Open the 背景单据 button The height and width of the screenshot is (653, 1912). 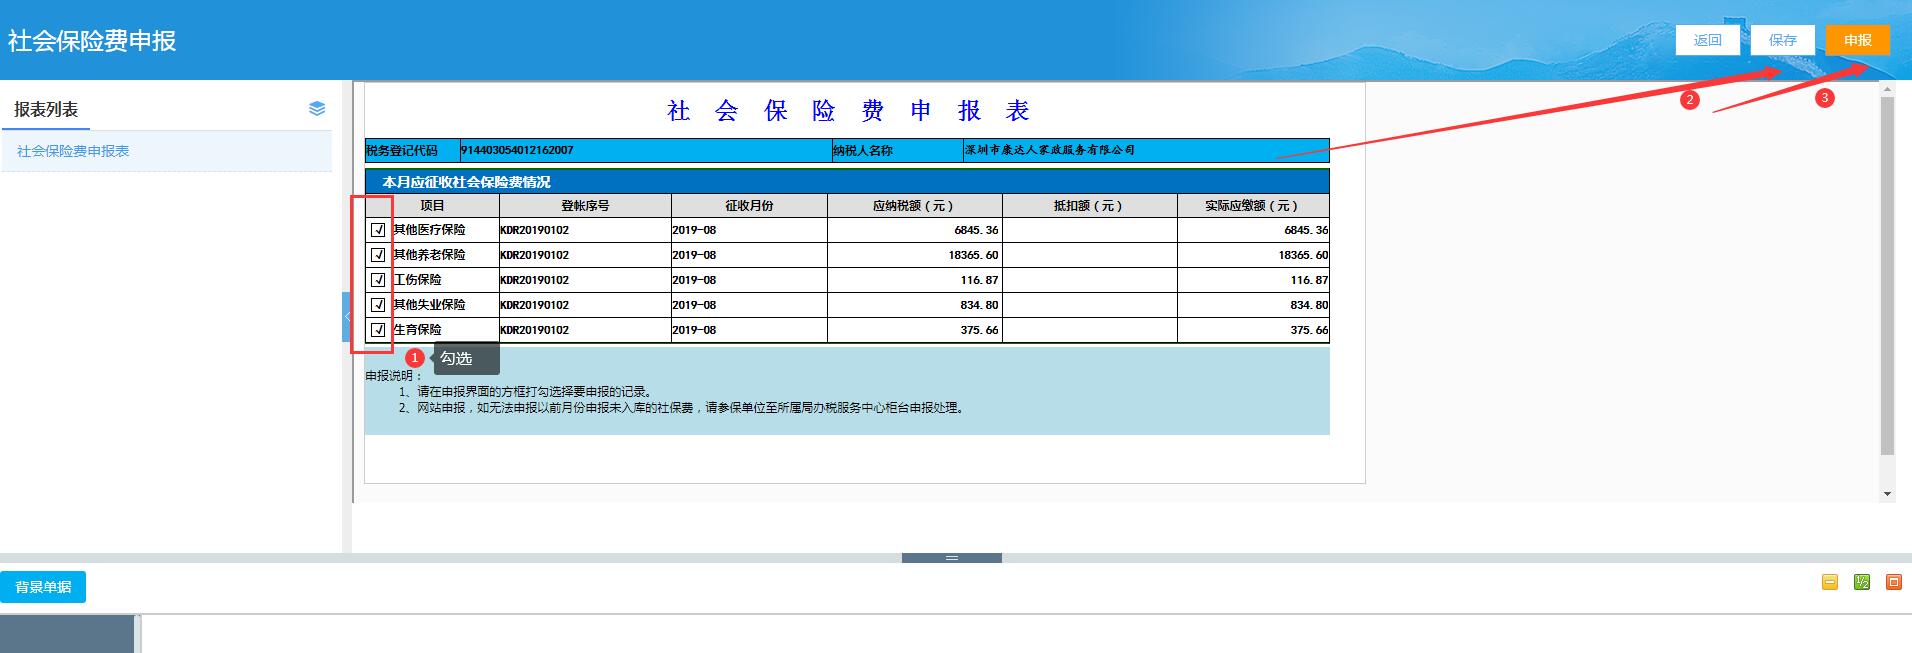click(x=43, y=587)
